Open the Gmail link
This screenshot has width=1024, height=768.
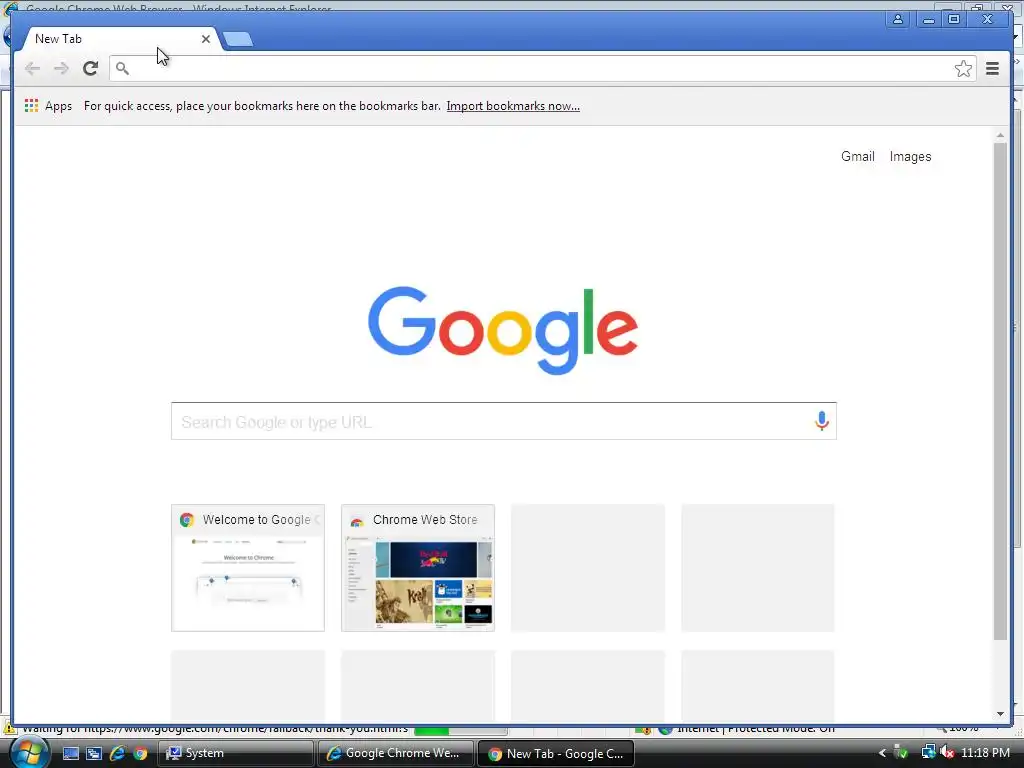click(x=857, y=156)
